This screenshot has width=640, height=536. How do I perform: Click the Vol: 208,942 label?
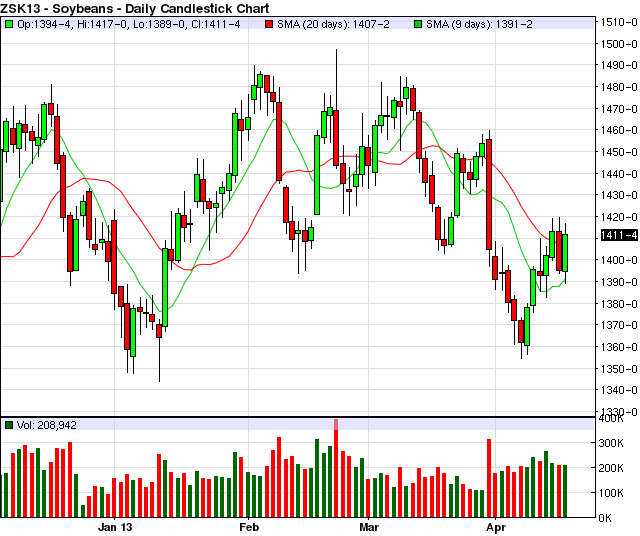[47, 425]
